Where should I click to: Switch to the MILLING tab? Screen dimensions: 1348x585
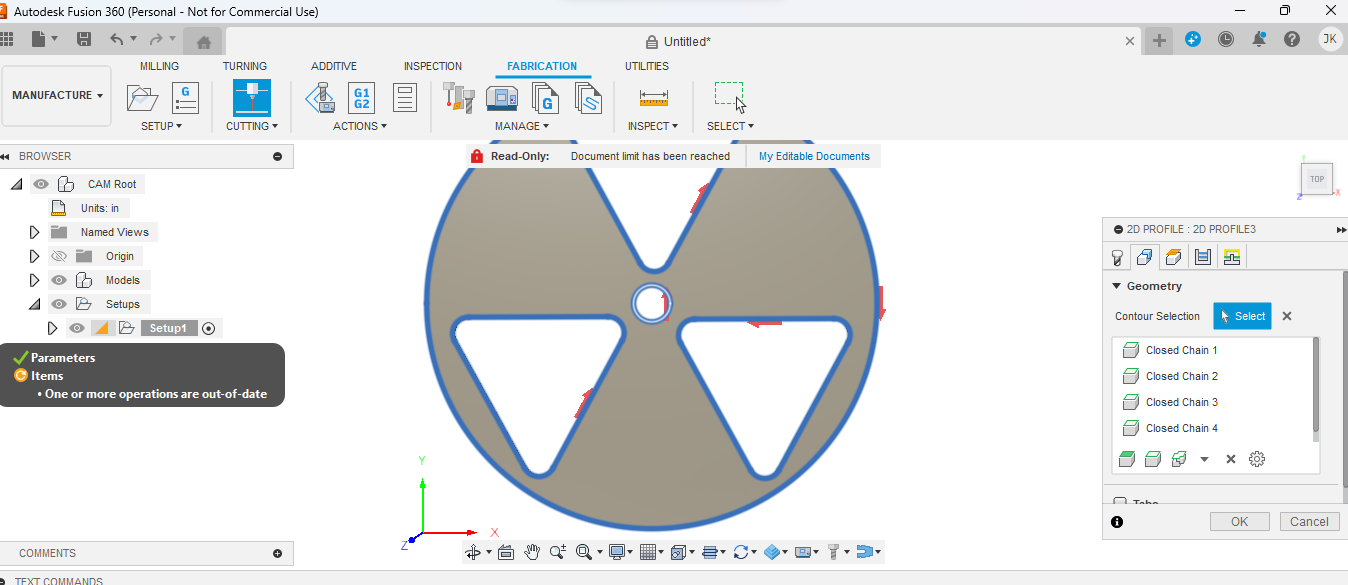coord(159,66)
